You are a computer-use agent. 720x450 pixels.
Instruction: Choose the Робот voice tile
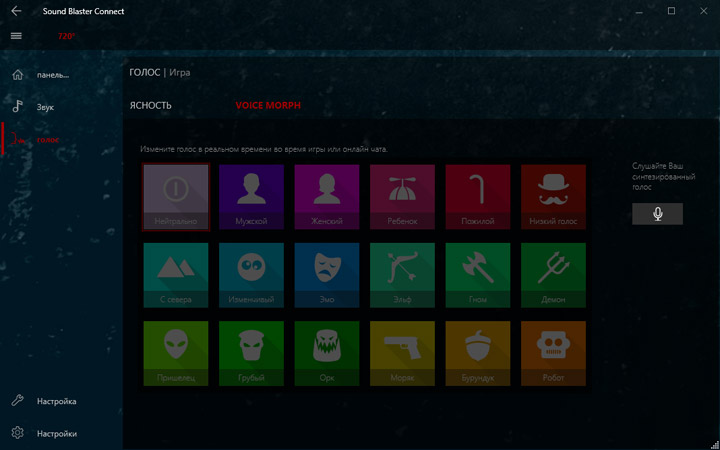tap(553, 353)
